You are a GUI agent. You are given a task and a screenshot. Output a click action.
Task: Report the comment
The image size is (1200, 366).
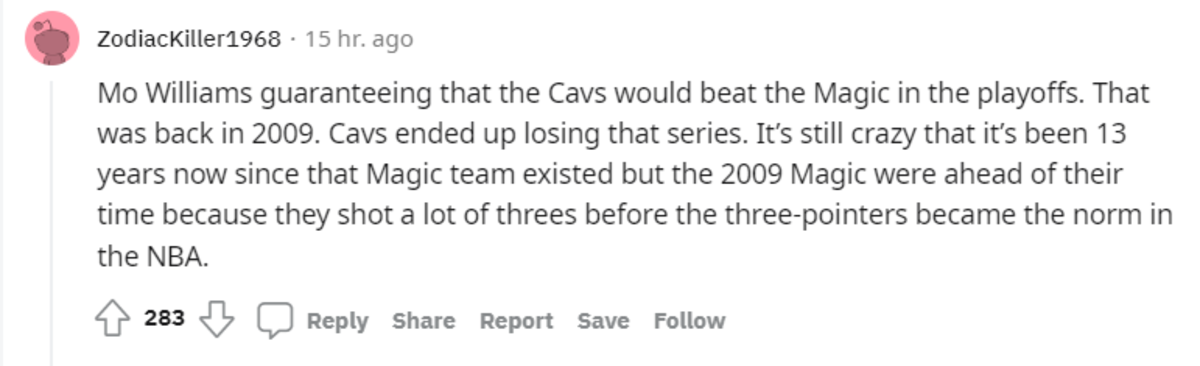pyautogui.click(x=516, y=321)
